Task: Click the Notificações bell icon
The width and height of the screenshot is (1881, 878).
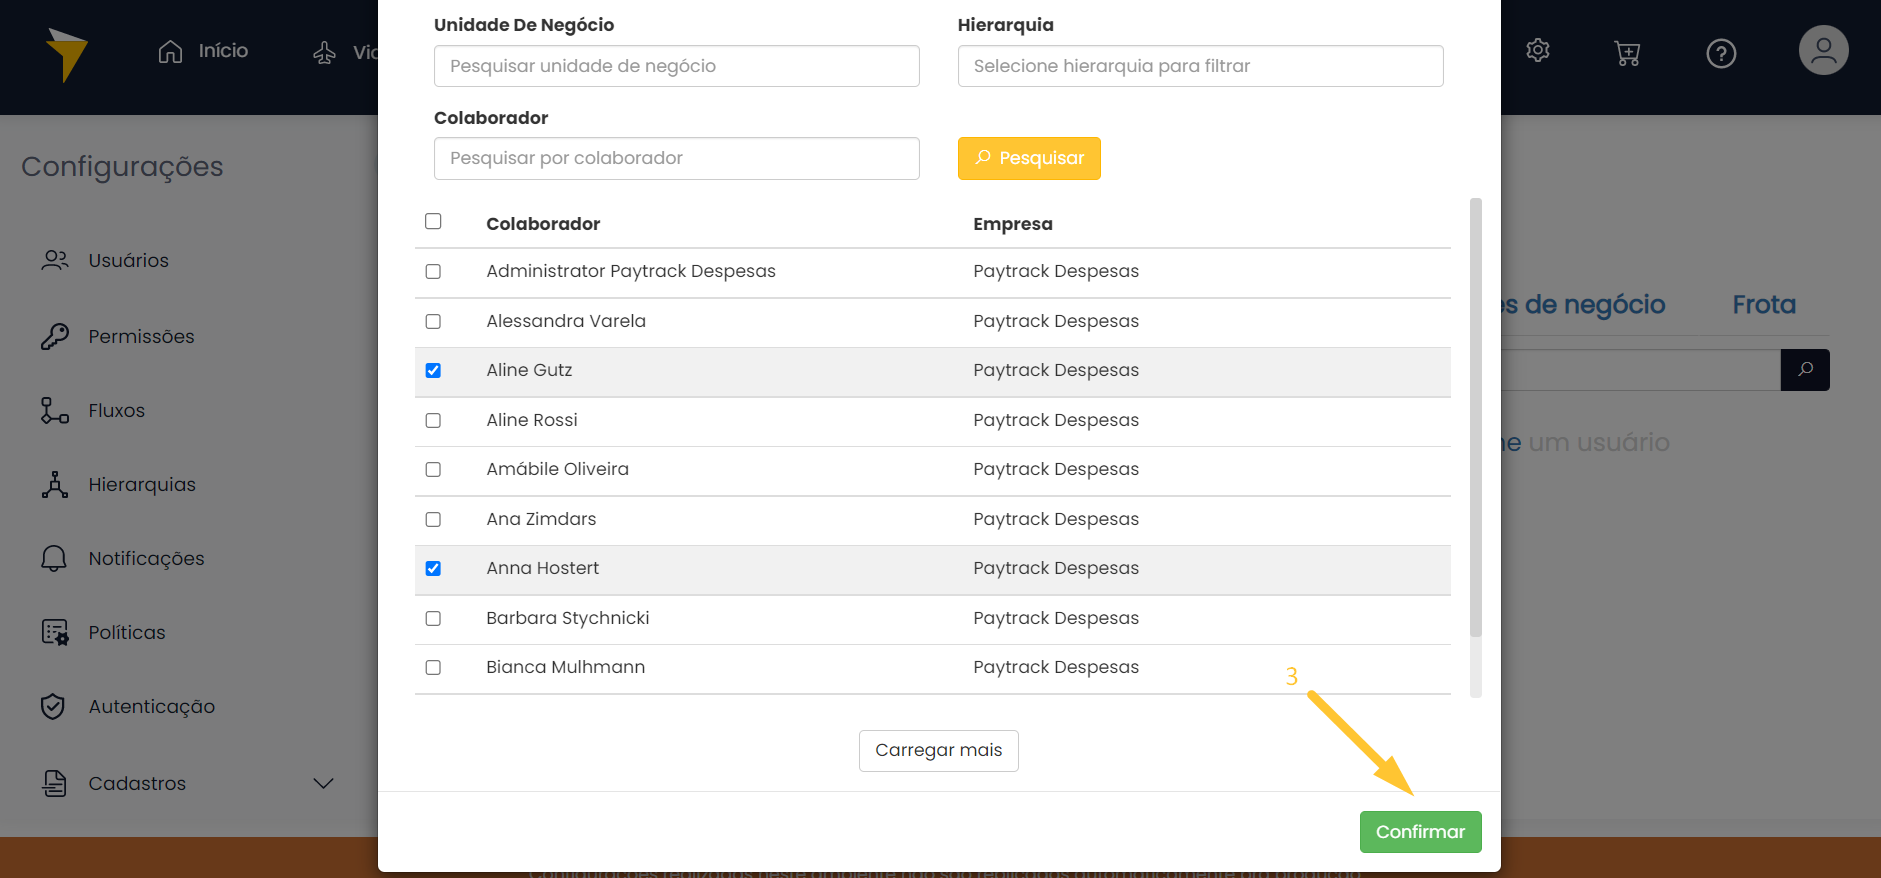Action: (x=54, y=558)
